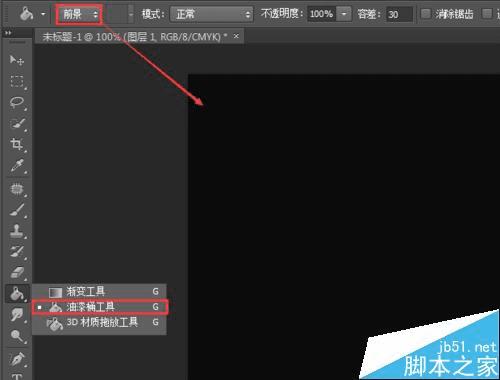Select the Dodge tool
This screenshot has width=500, height=380.
[x=17, y=336]
